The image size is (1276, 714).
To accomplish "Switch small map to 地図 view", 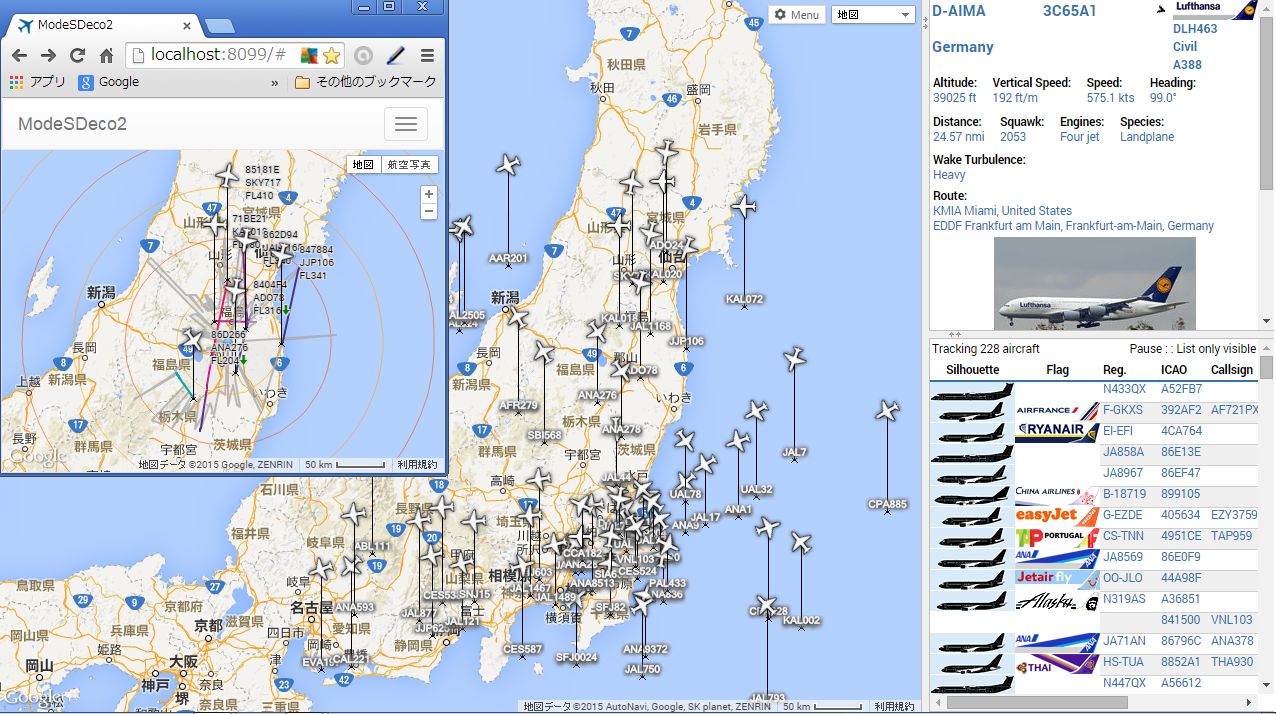I will (x=363, y=165).
